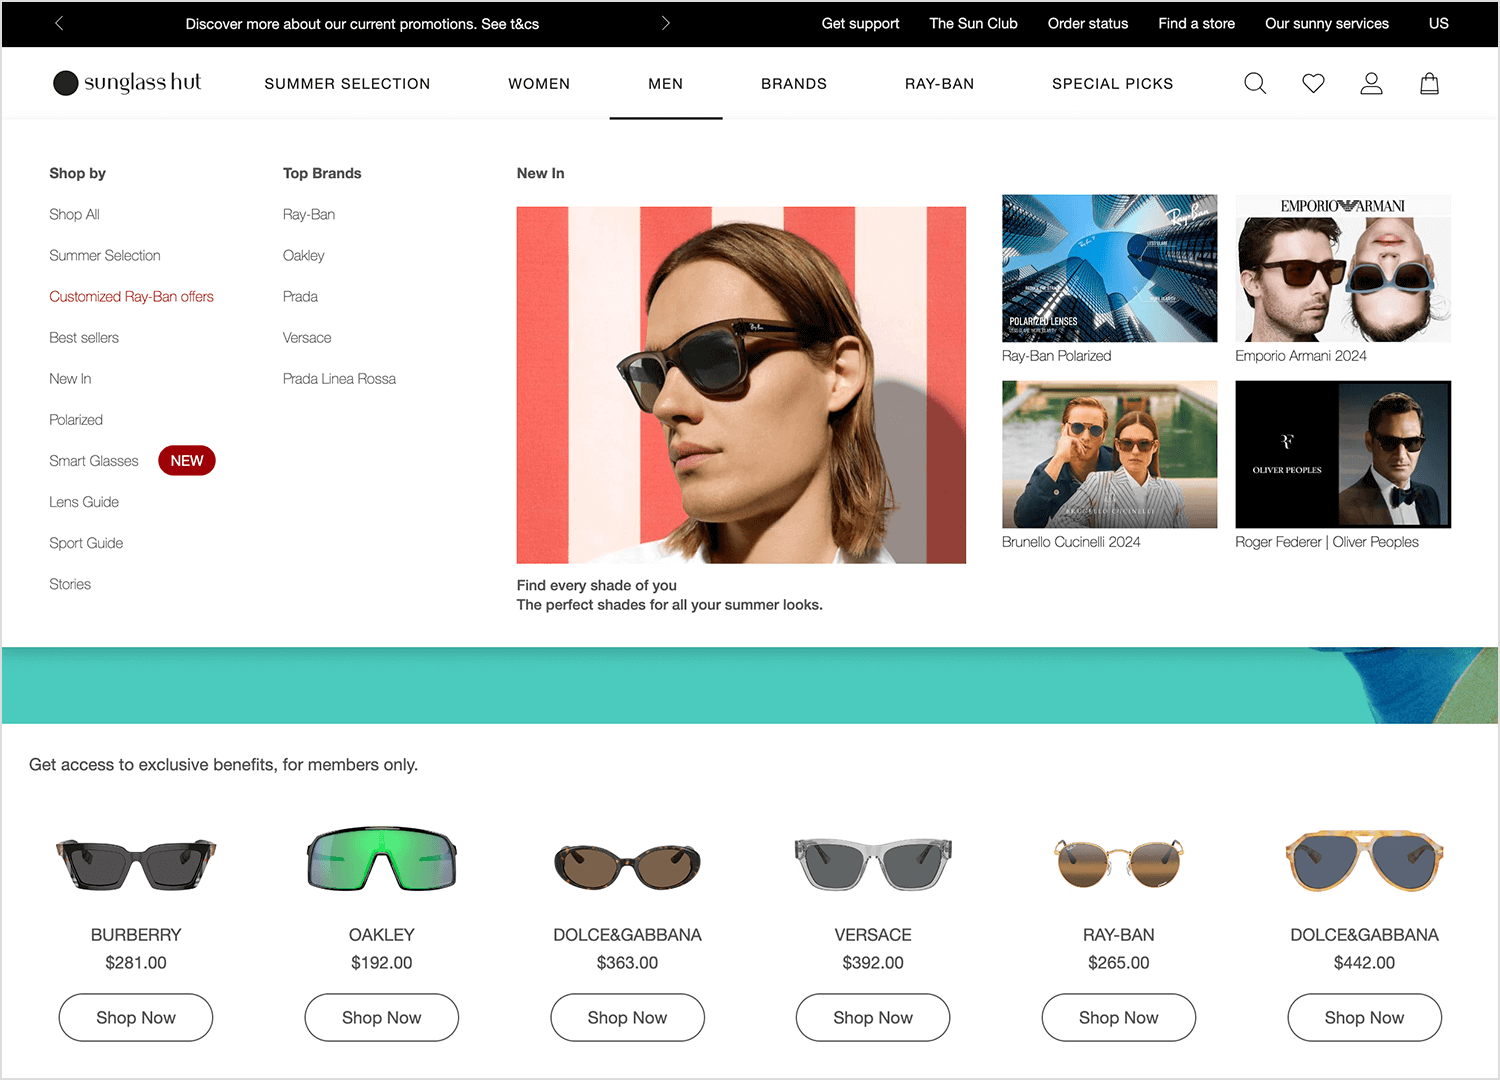Open The Sun Club link

pos(973,23)
